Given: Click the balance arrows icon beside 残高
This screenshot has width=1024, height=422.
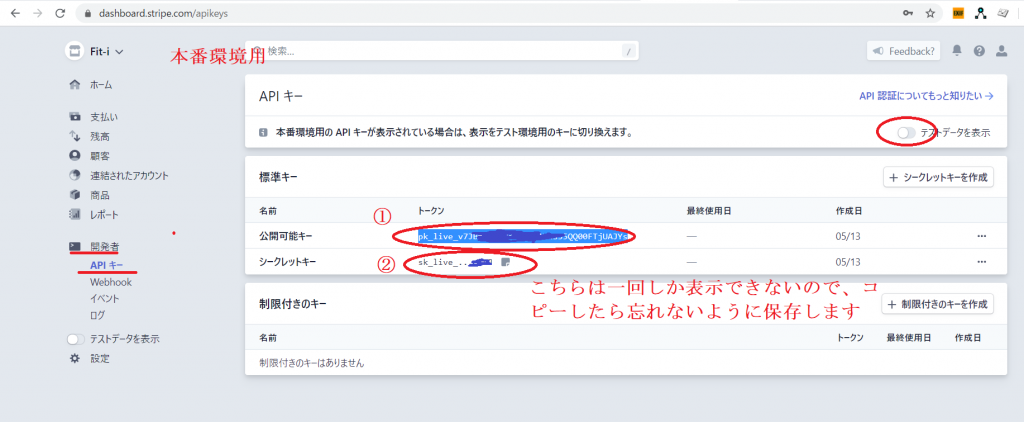Looking at the screenshot, I should 75,137.
